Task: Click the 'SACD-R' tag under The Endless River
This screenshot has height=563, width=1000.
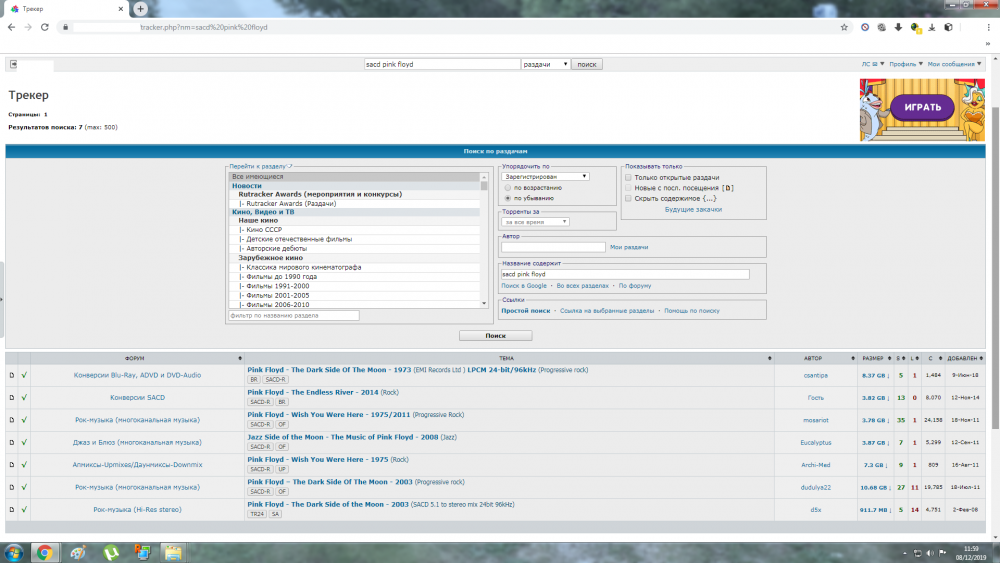Action: 260,402
